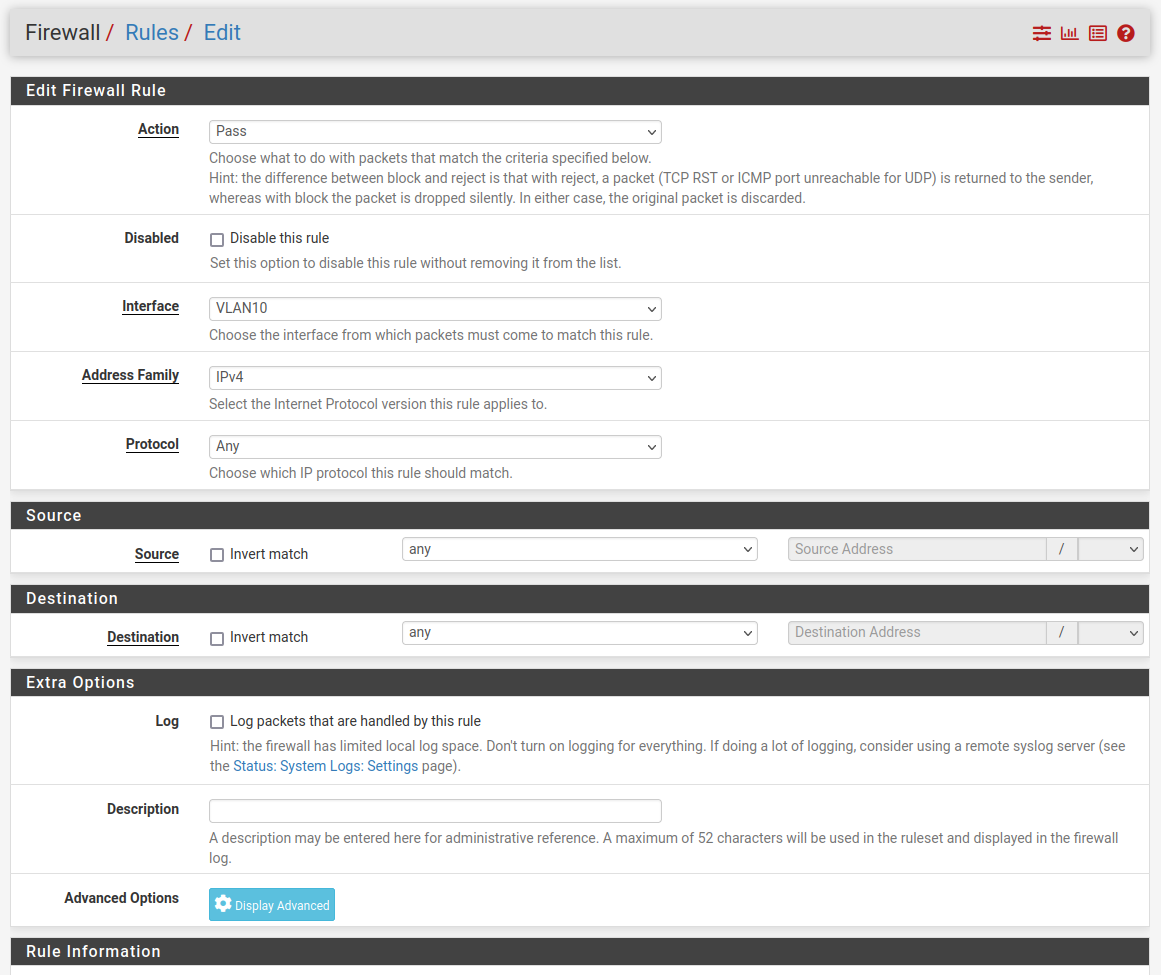Viewport: 1161px width, 975px height.
Task: Open Status: System Logs: Settings link
Action: click(326, 766)
